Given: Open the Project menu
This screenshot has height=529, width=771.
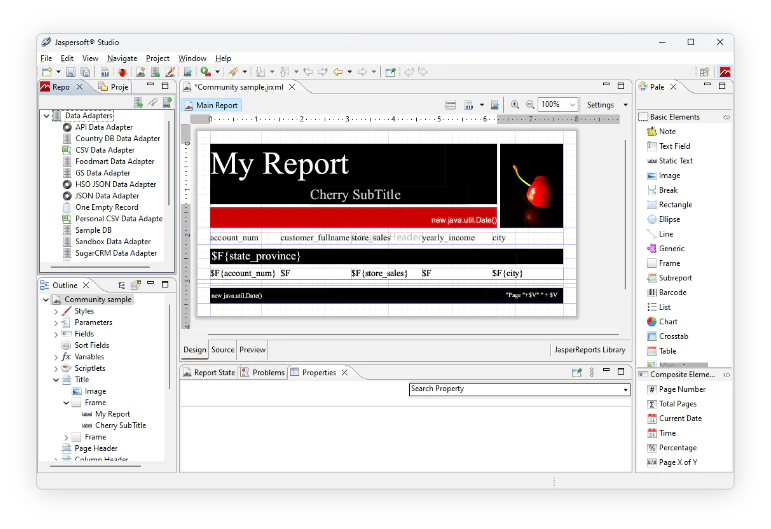Looking at the screenshot, I should pos(157,58).
